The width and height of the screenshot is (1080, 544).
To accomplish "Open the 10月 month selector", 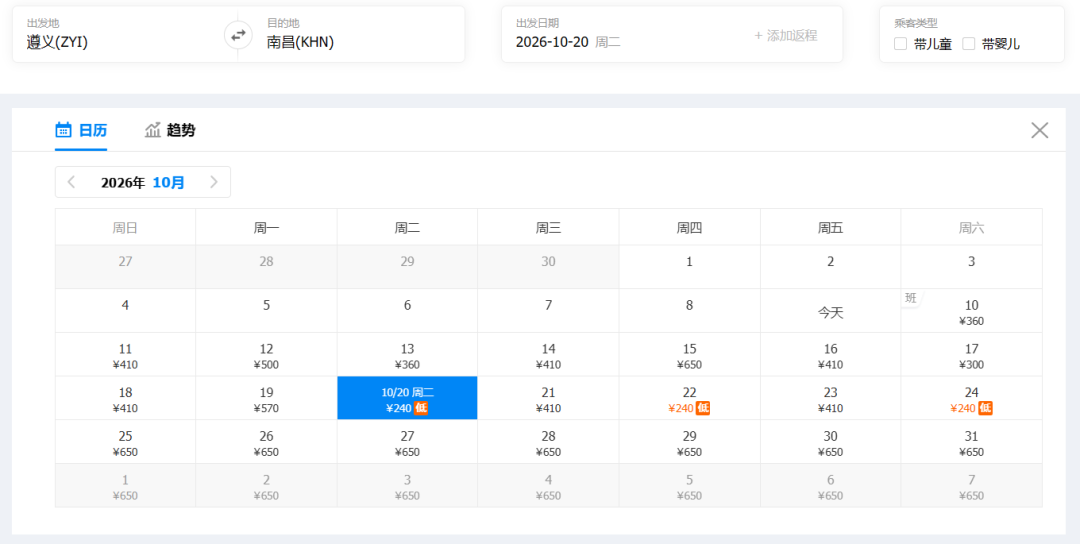I will tap(169, 182).
